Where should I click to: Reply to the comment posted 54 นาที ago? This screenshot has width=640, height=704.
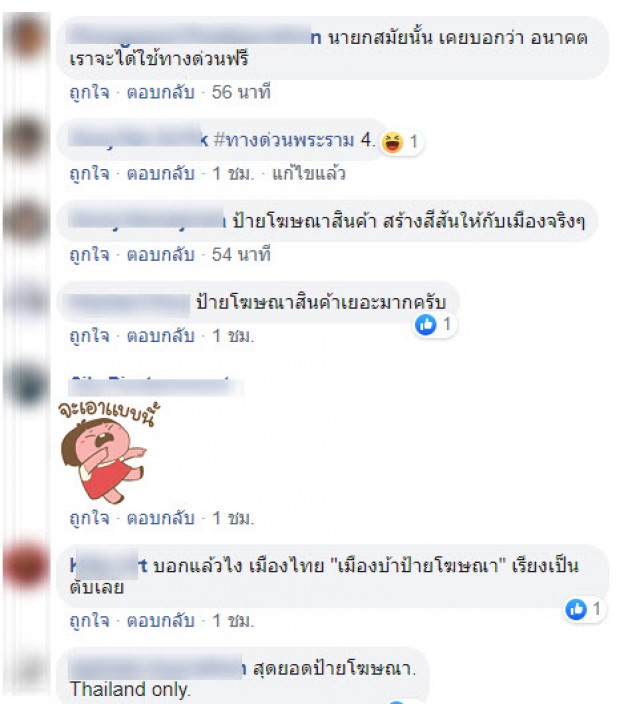(x=160, y=255)
